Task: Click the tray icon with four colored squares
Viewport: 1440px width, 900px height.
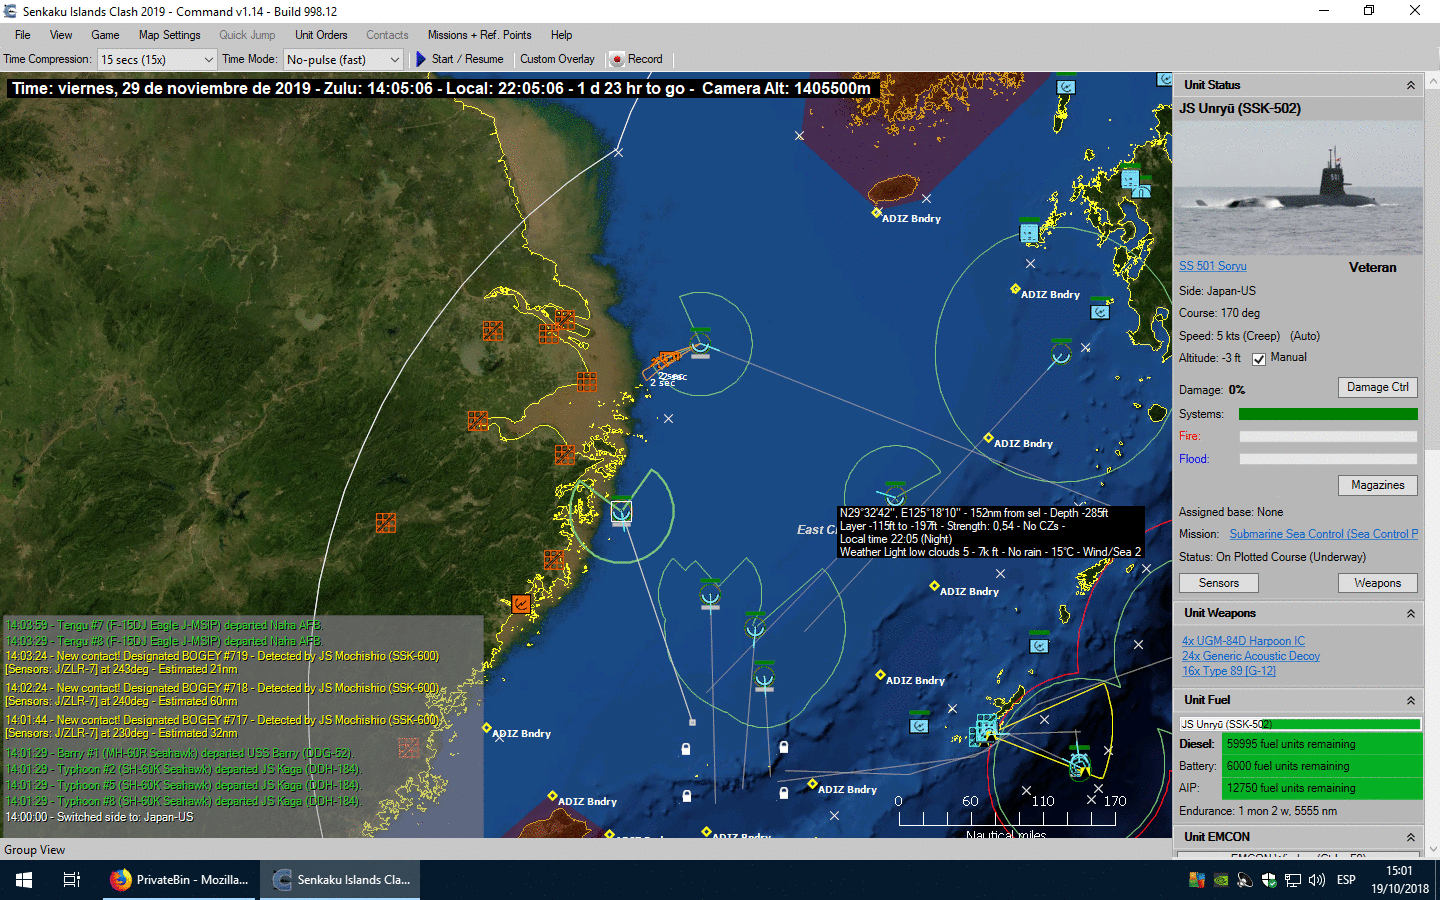Action: [1196, 880]
